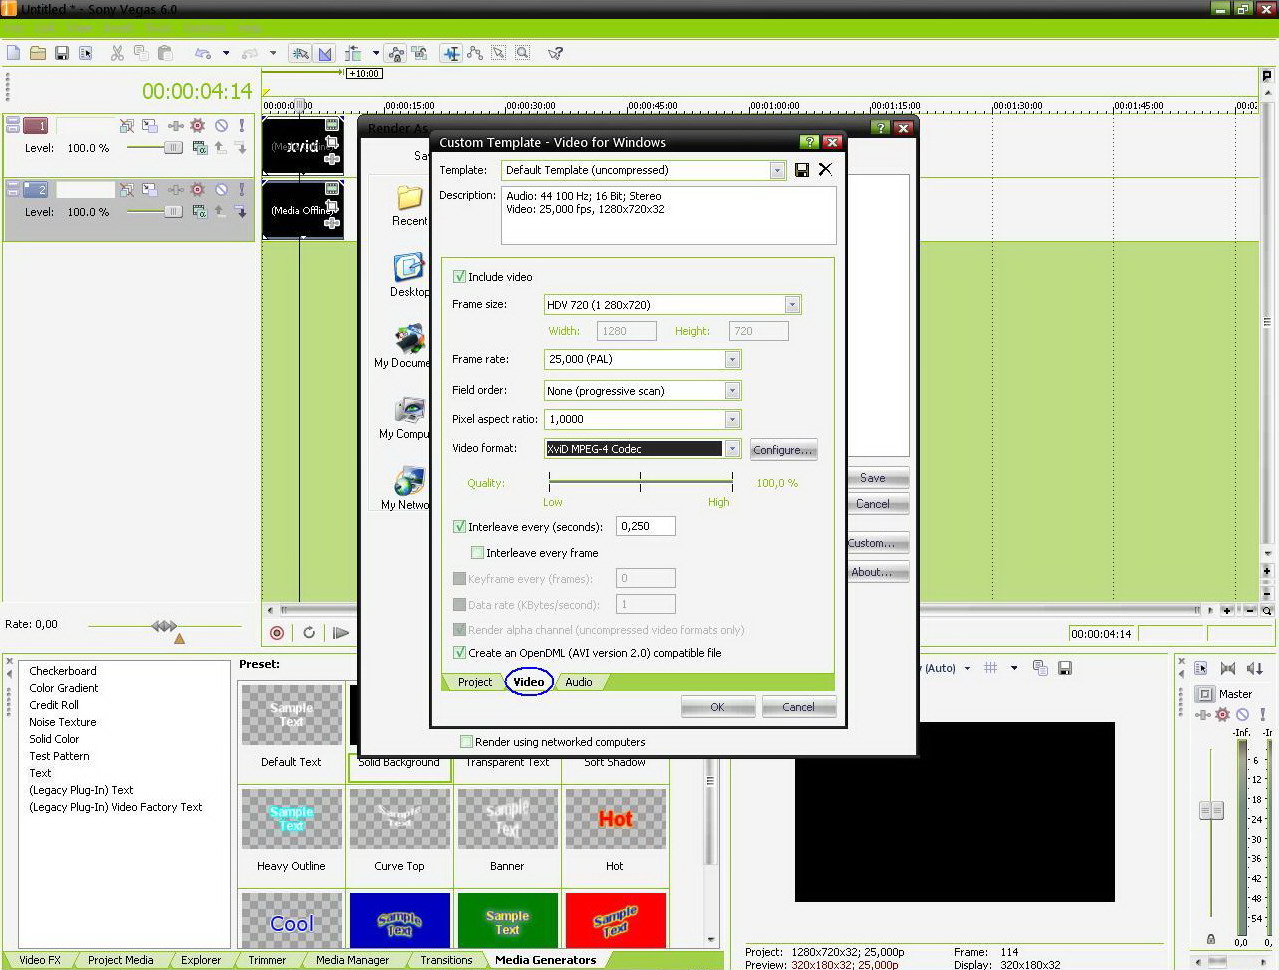Viewport: 1279px width, 970px height.
Task: Open the Undo history dropdown arrow
Action: [x=226, y=53]
